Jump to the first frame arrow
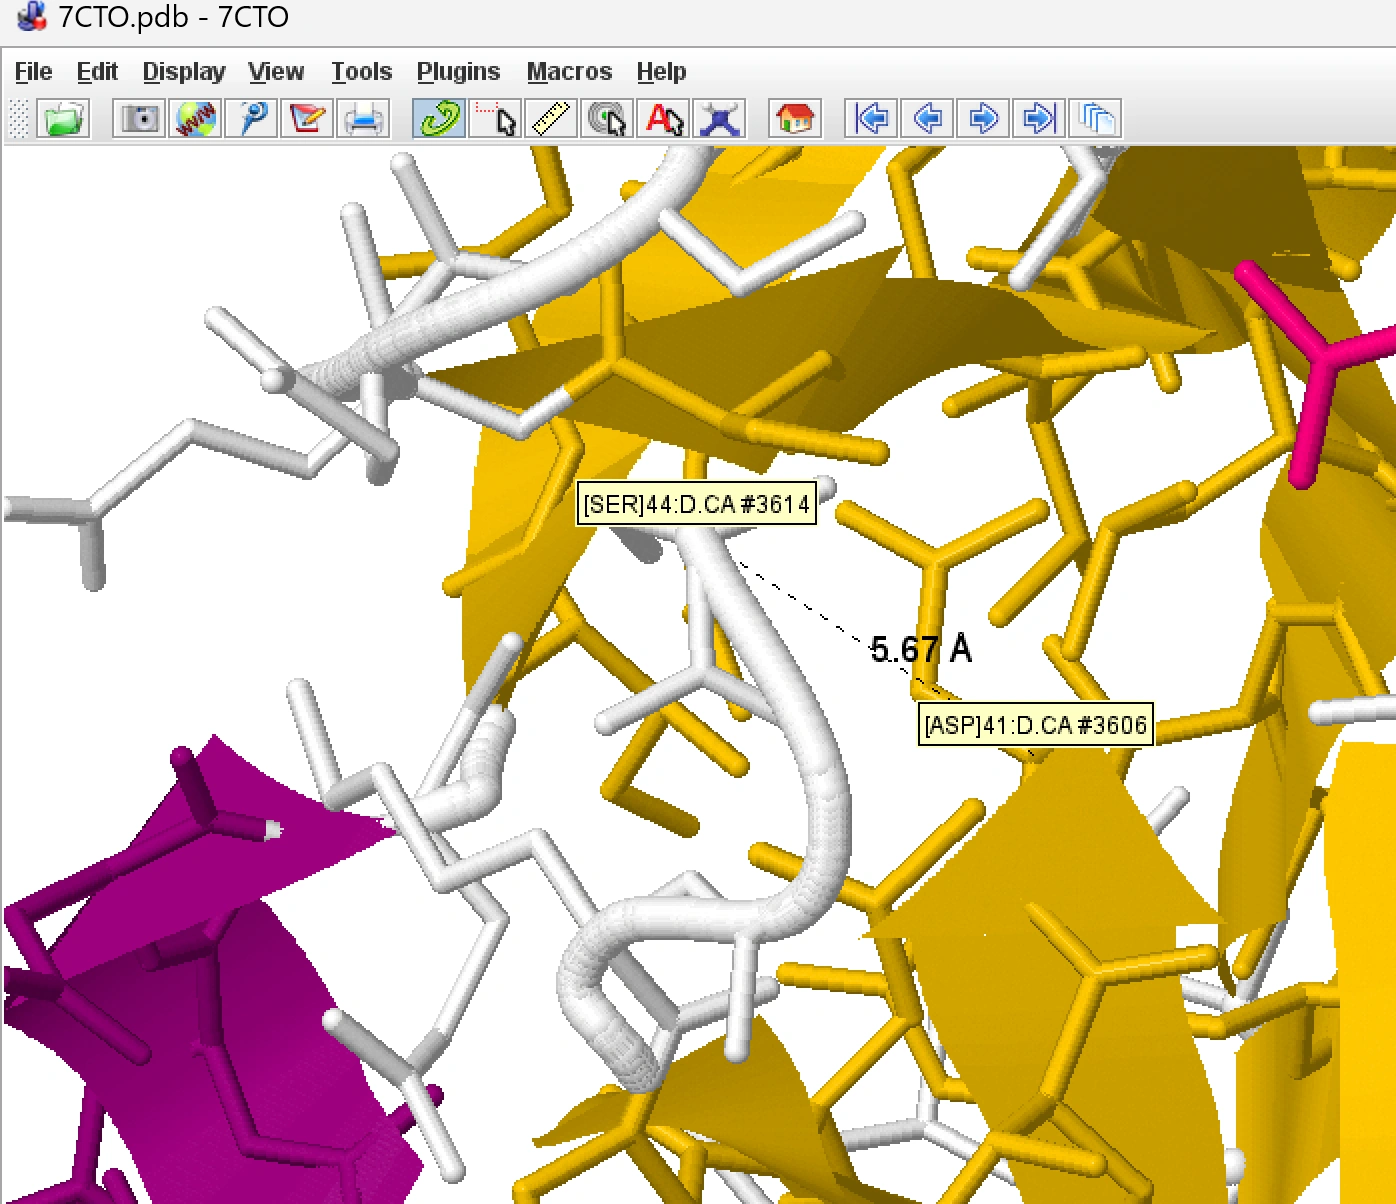 tap(871, 119)
